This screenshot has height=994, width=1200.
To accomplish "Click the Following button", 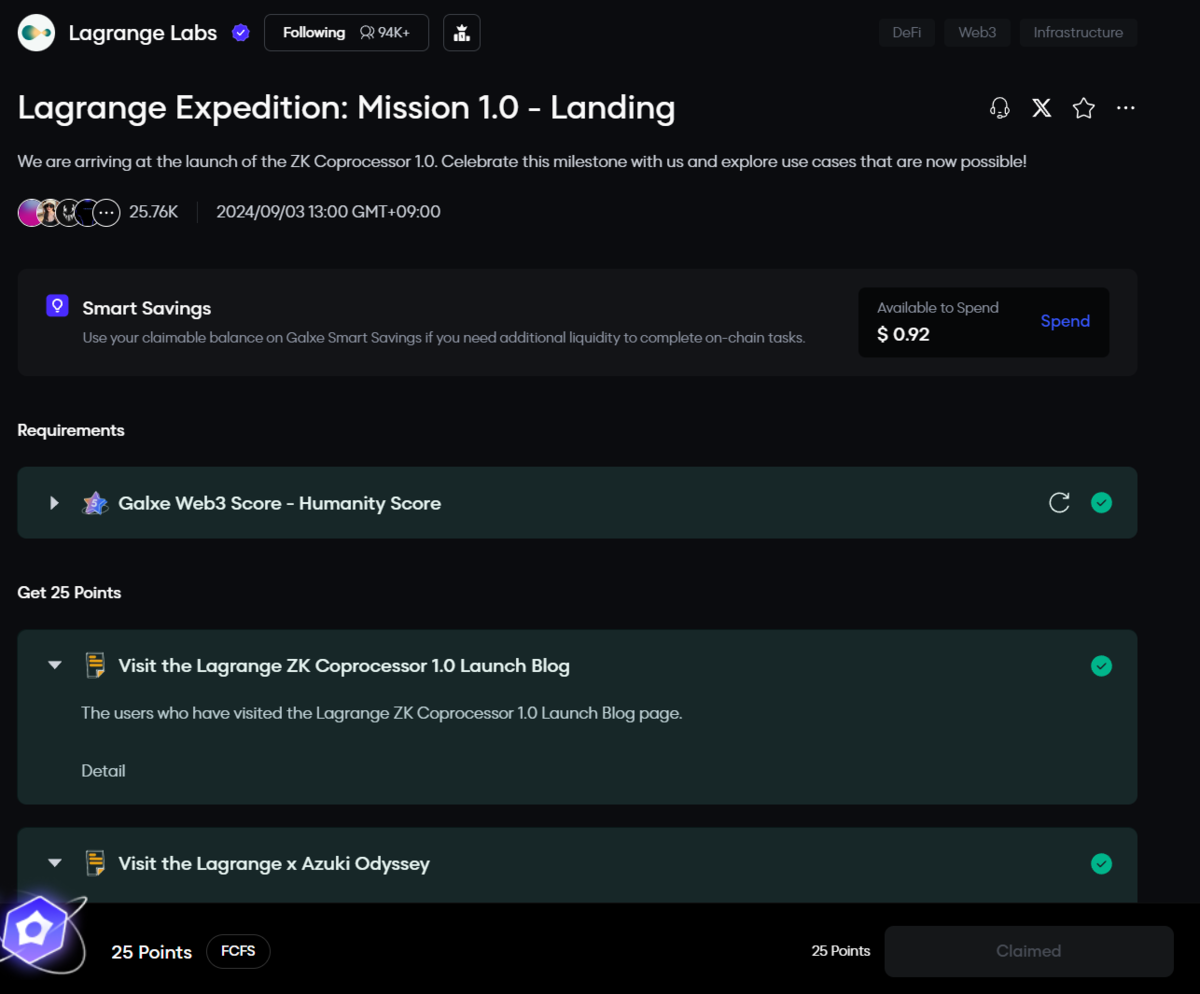I will pyautogui.click(x=346, y=33).
